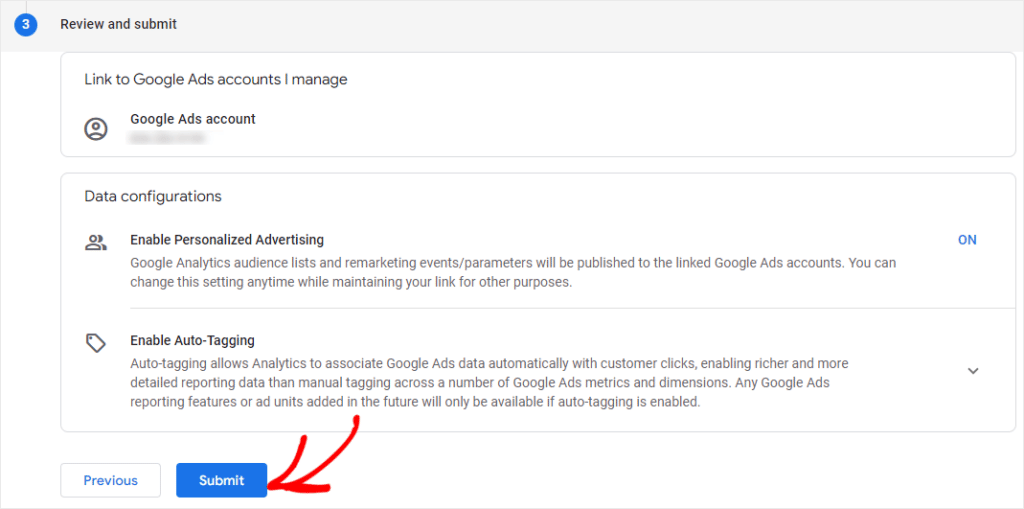The width and height of the screenshot is (1024, 509).
Task: Expand the Enable Auto-Tagging chevron
Action: tap(973, 370)
